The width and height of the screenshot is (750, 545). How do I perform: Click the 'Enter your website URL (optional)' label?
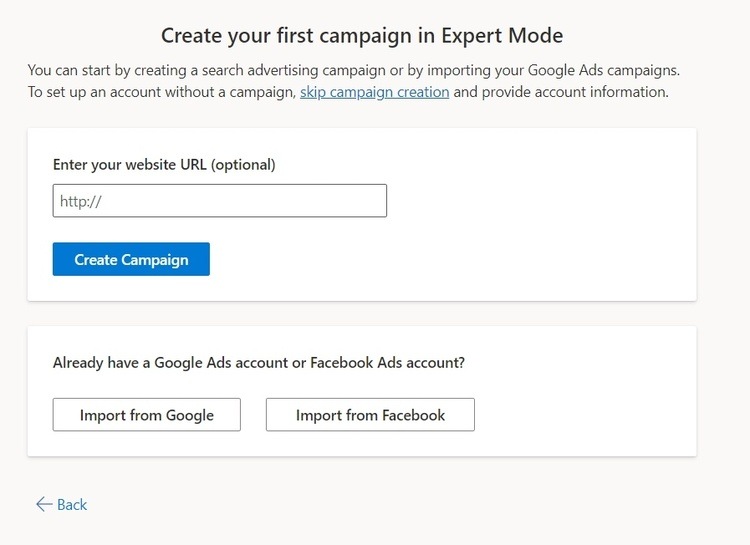pyautogui.click(x=163, y=164)
